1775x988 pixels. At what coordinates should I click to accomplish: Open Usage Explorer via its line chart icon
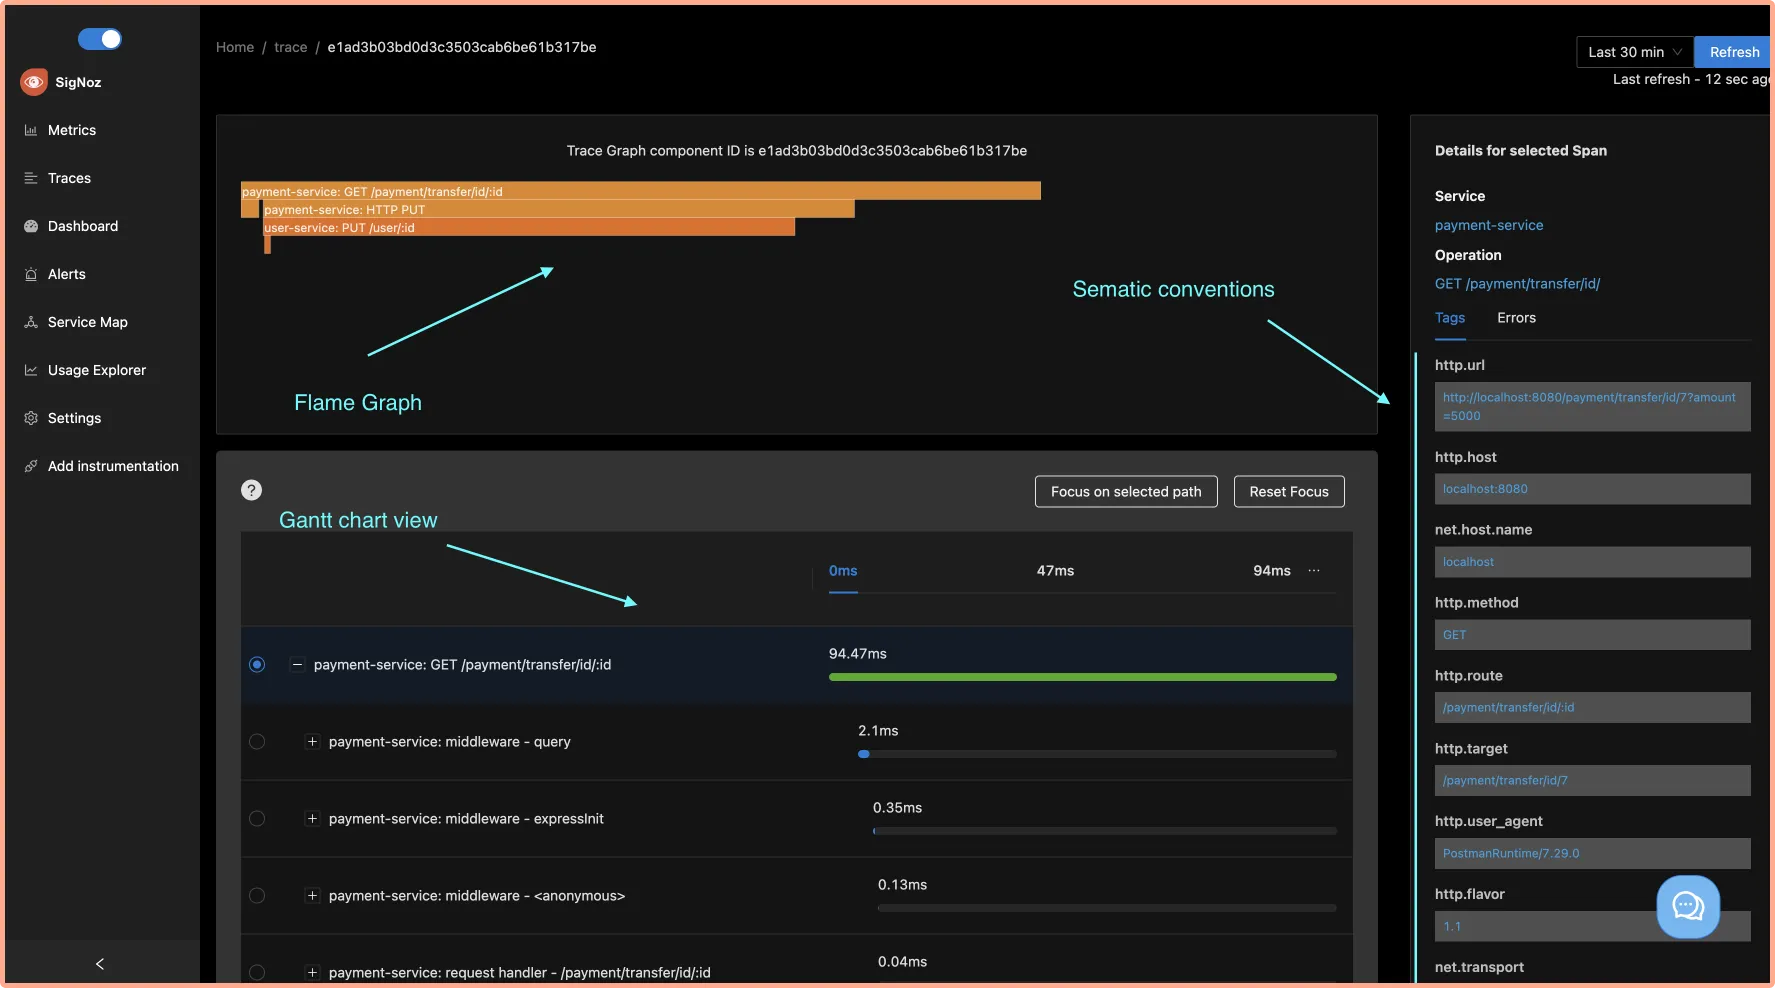[x=31, y=370]
